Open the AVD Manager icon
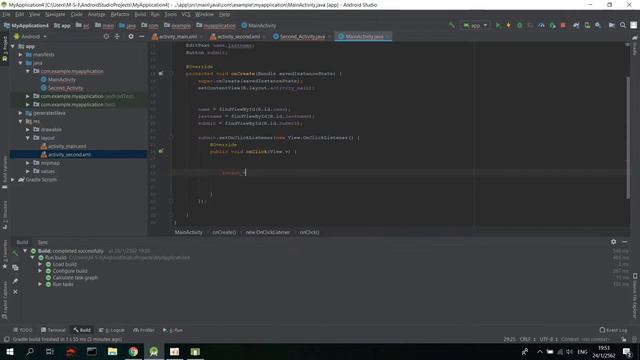 coord(587,25)
